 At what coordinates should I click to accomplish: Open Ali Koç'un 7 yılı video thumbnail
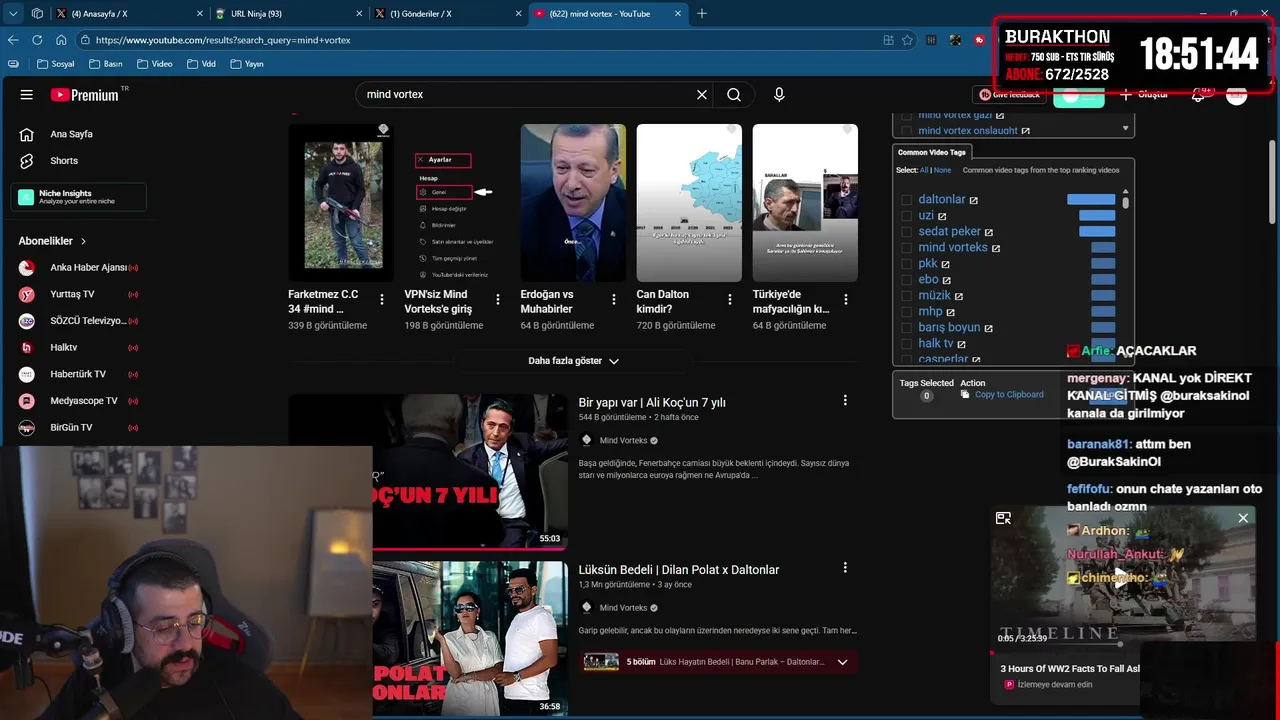pos(428,471)
